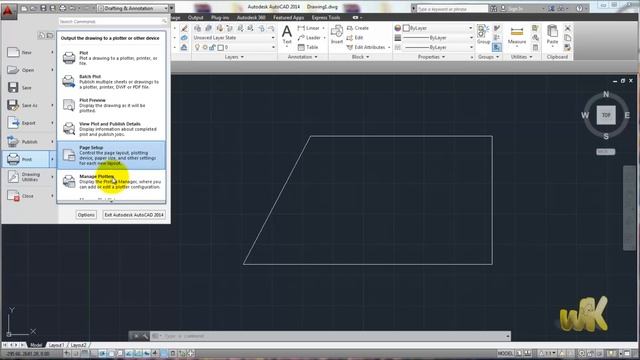This screenshot has height=360, width=640.
Task: Choose View Plot and Publish Details
Action: coord(111,129)
